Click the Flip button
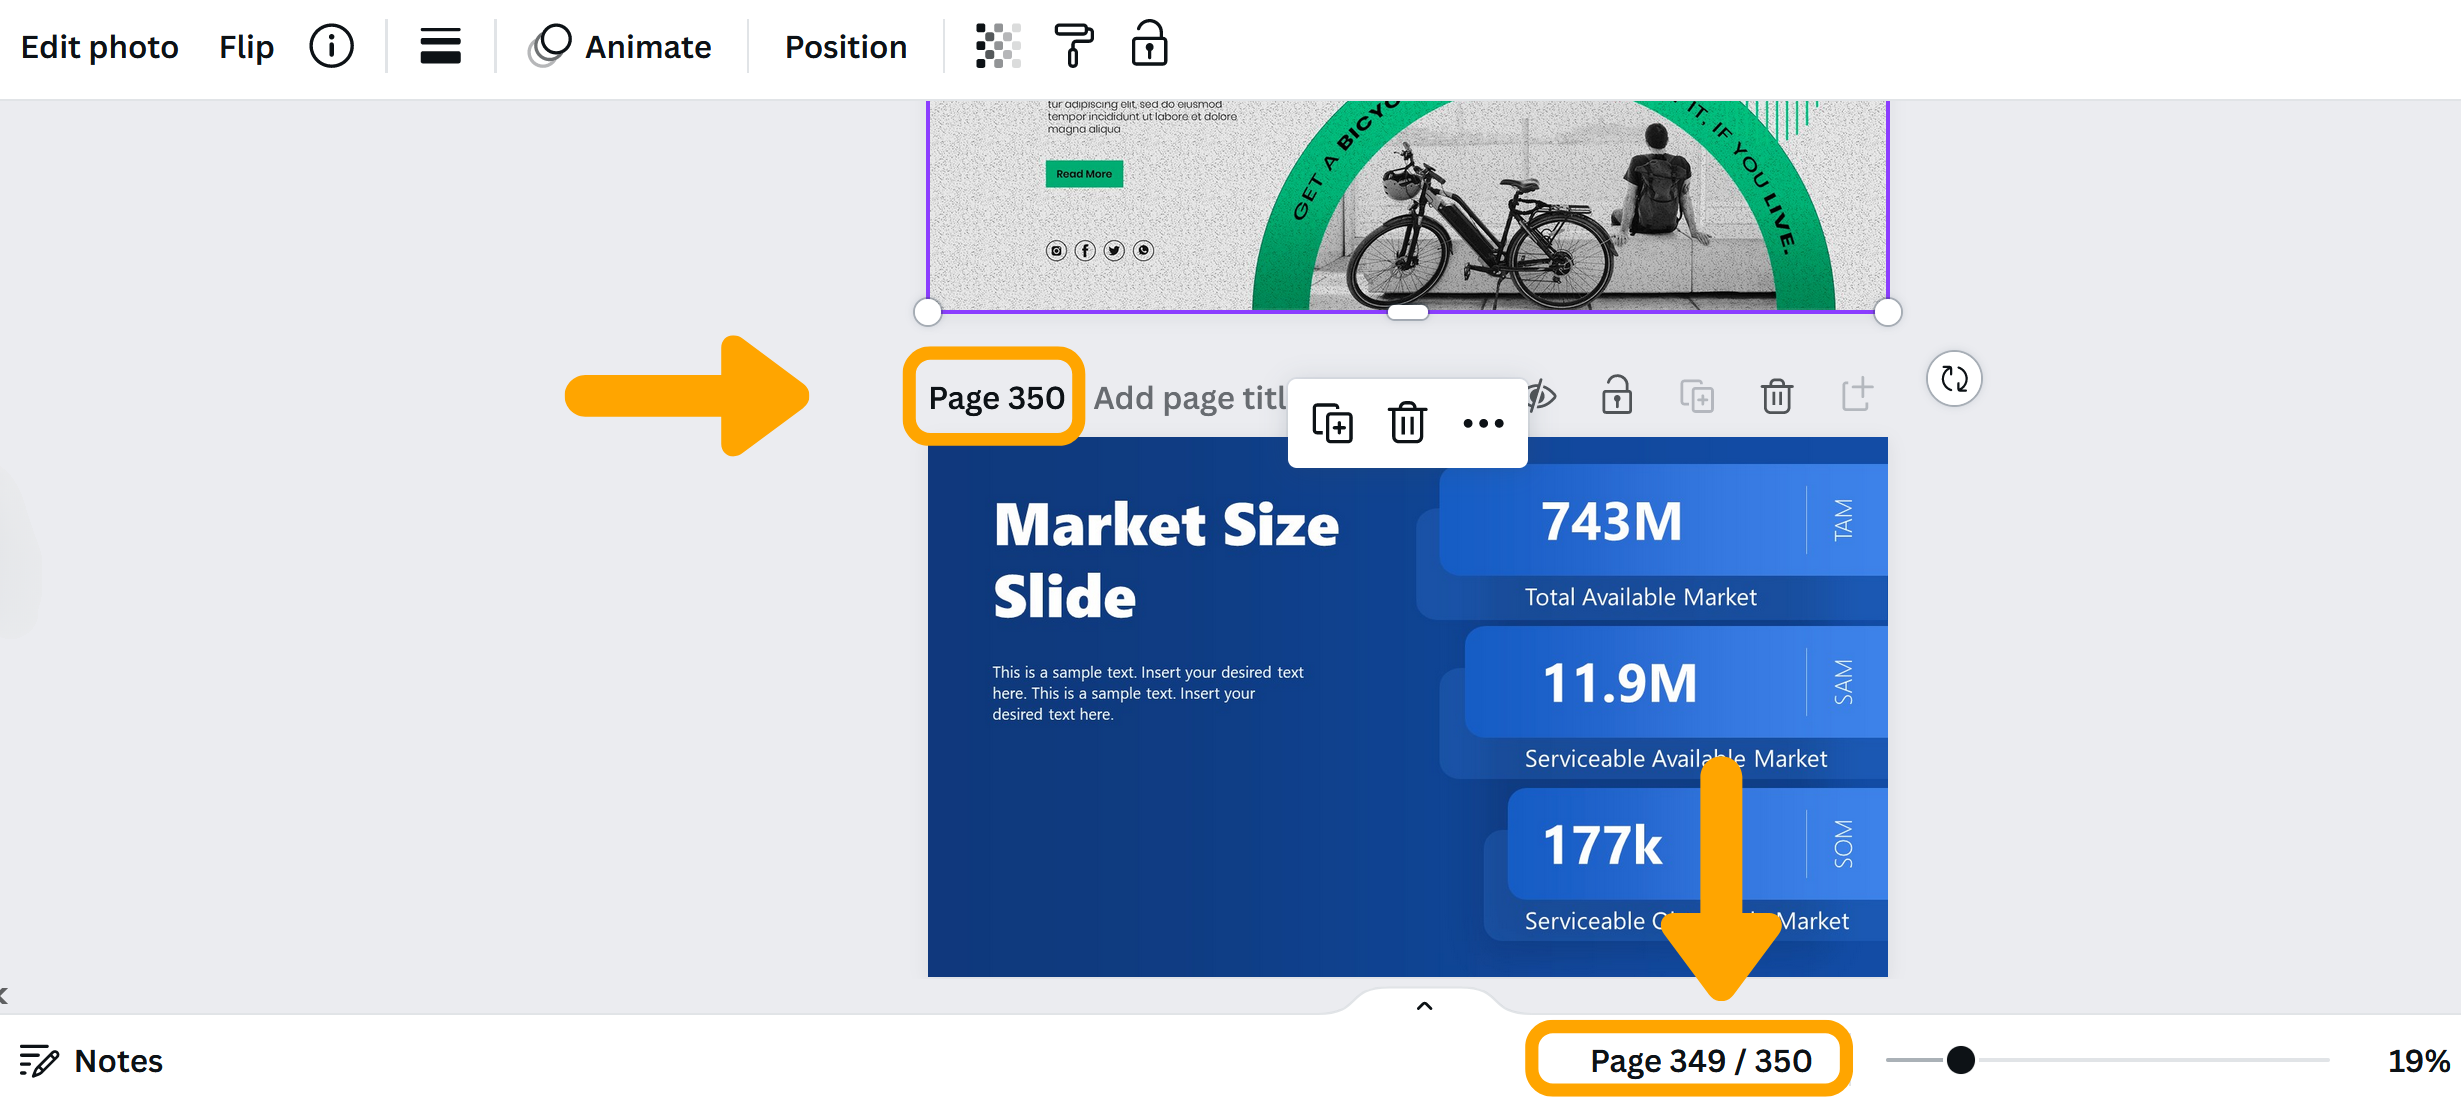2461x1100 pixels. tap(246, 47)
